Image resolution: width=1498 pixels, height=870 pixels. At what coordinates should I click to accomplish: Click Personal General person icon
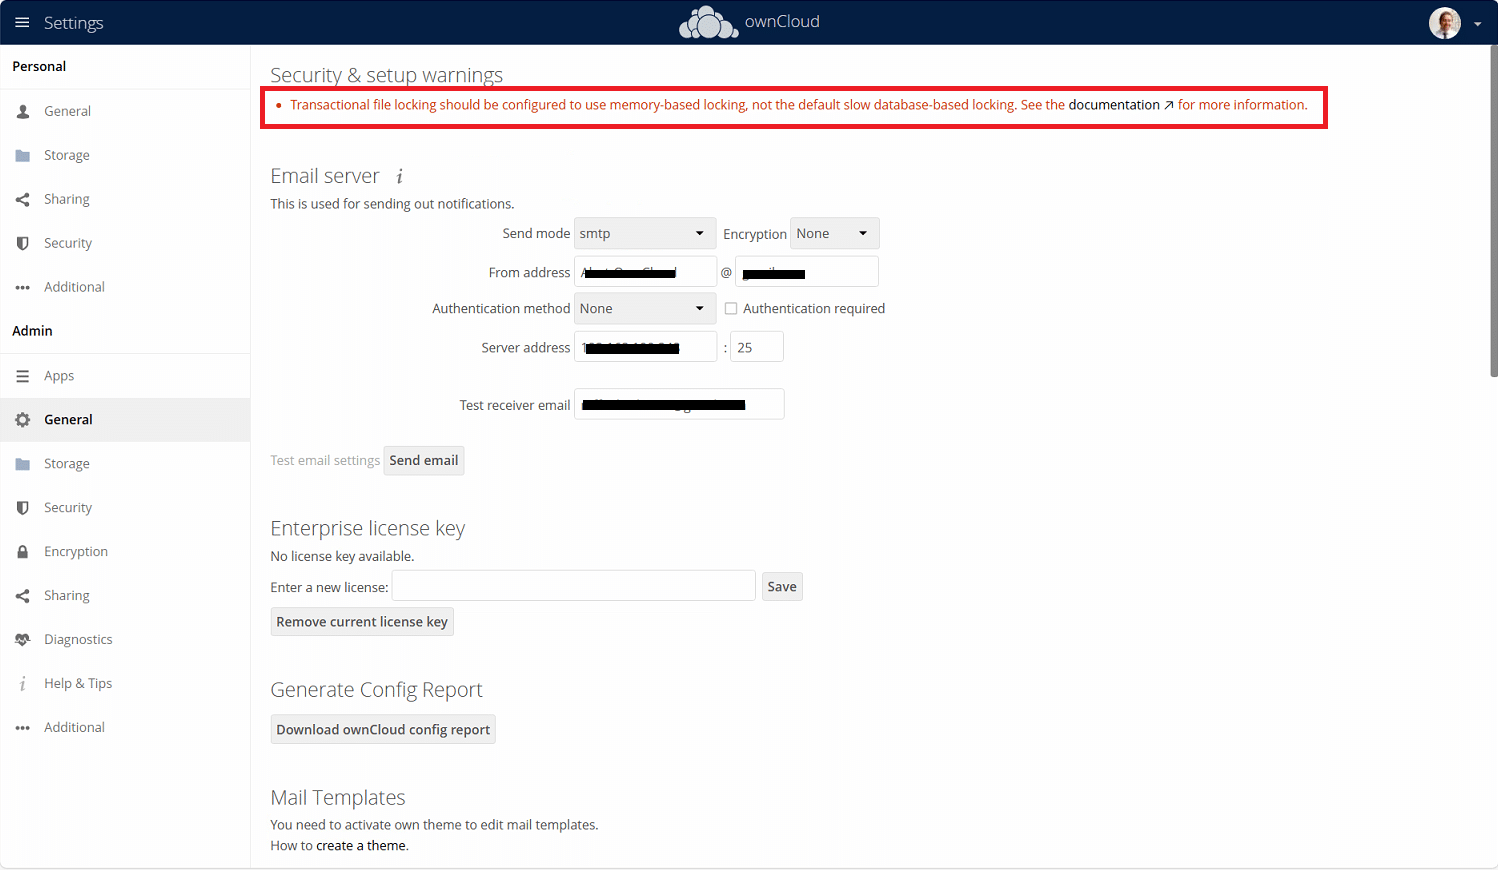coord(23,111)
